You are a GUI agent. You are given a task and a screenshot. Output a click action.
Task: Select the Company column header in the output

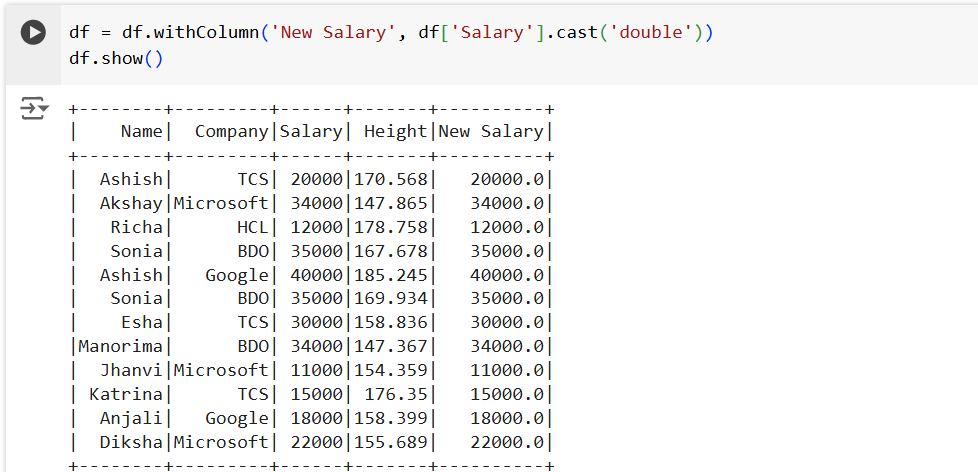(x=231, y=131)
